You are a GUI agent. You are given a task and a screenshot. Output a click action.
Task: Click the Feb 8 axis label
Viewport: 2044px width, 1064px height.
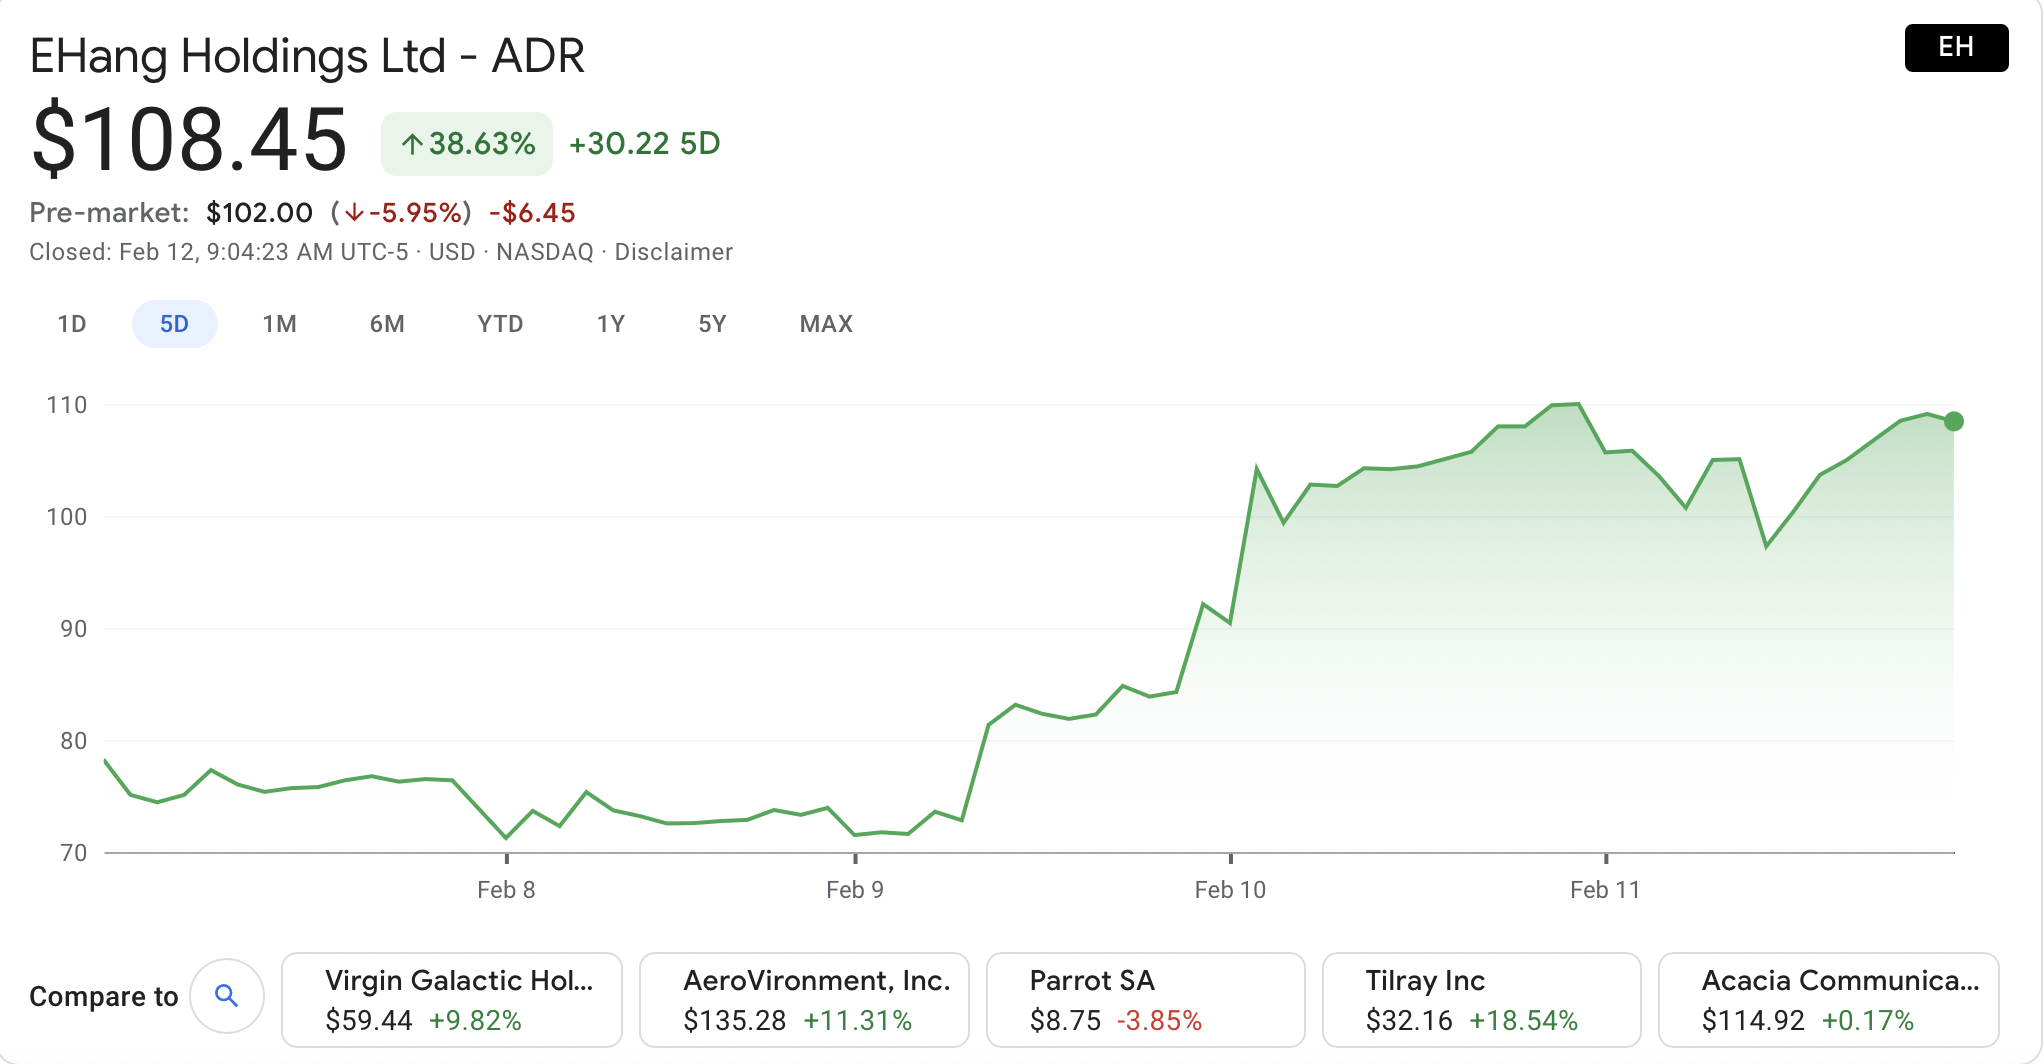point(506,890)
